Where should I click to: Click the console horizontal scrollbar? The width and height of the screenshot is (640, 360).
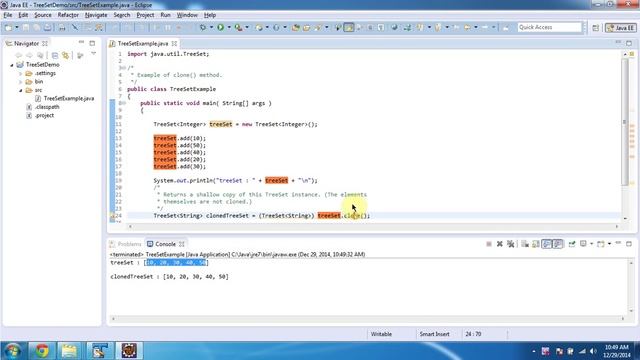[x=367, y=319]
